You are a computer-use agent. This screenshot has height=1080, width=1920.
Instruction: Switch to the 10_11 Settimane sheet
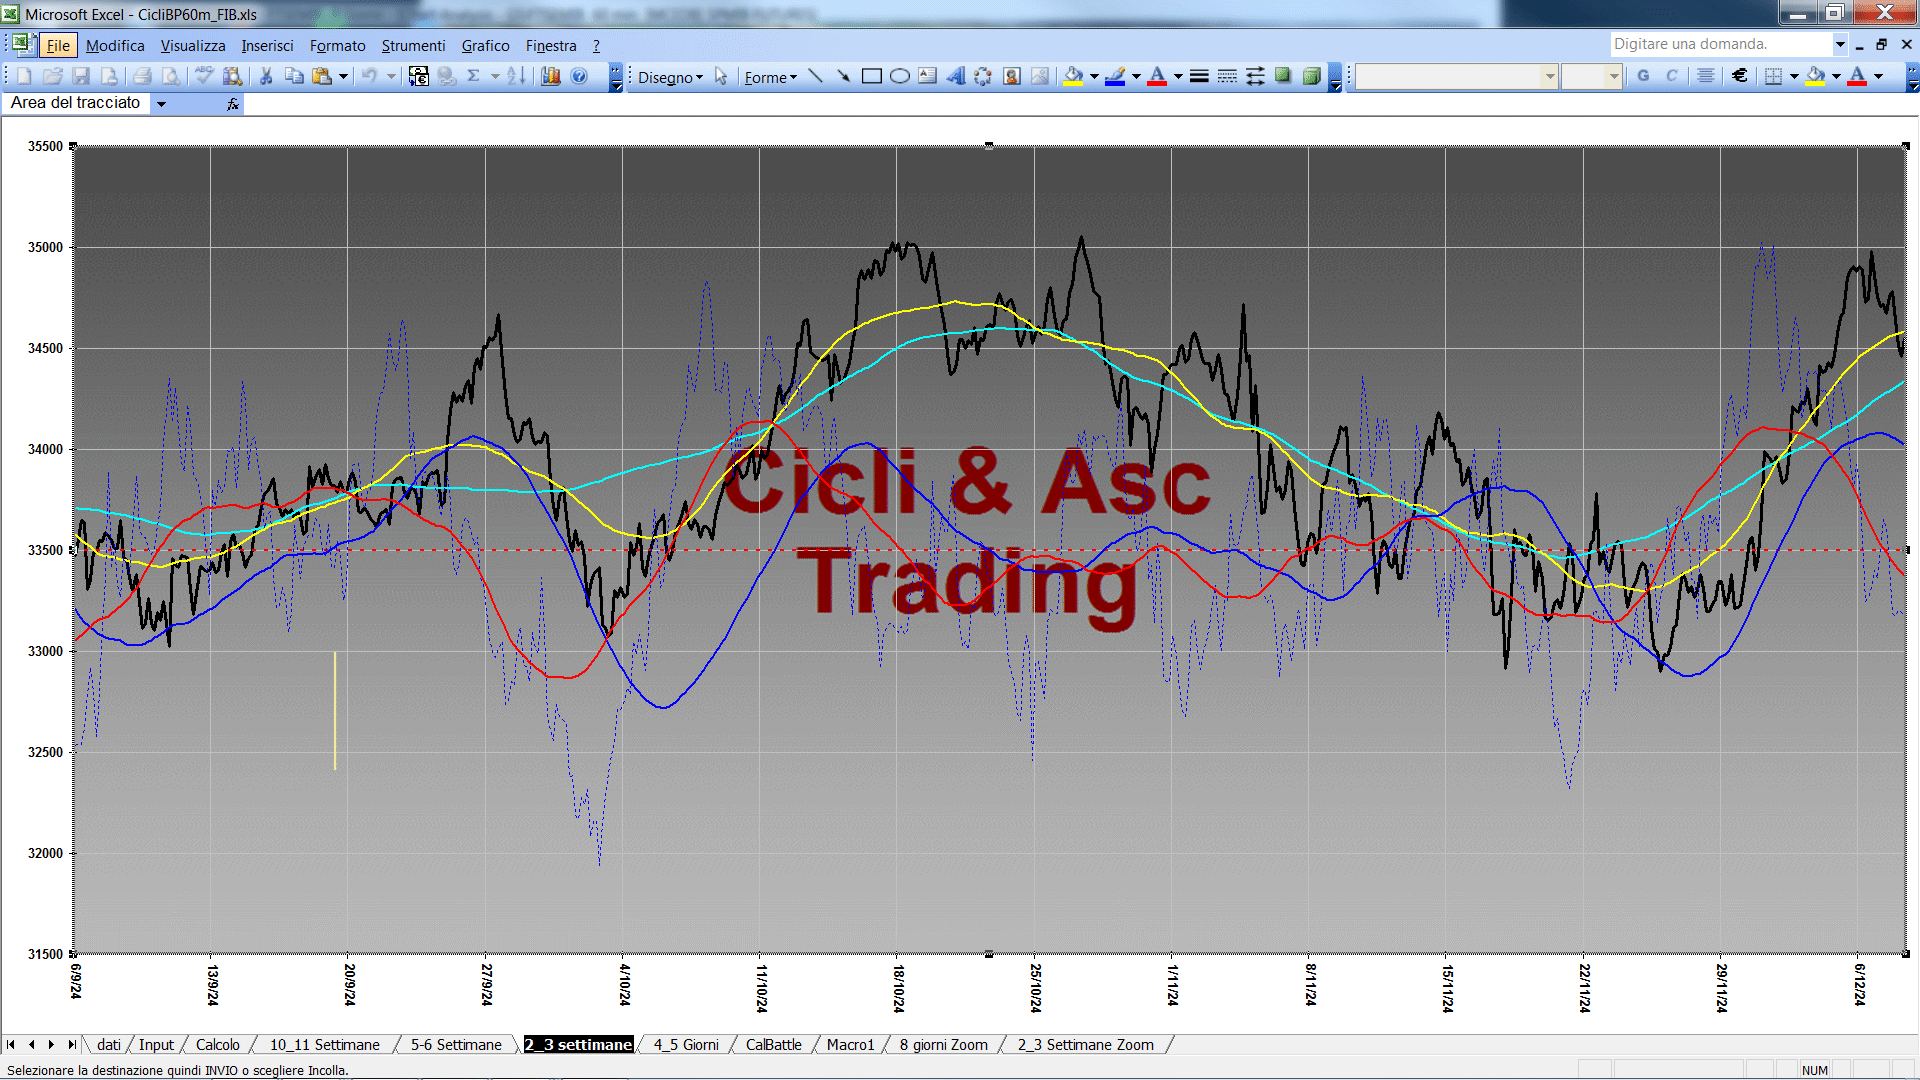coord(325,1045)
